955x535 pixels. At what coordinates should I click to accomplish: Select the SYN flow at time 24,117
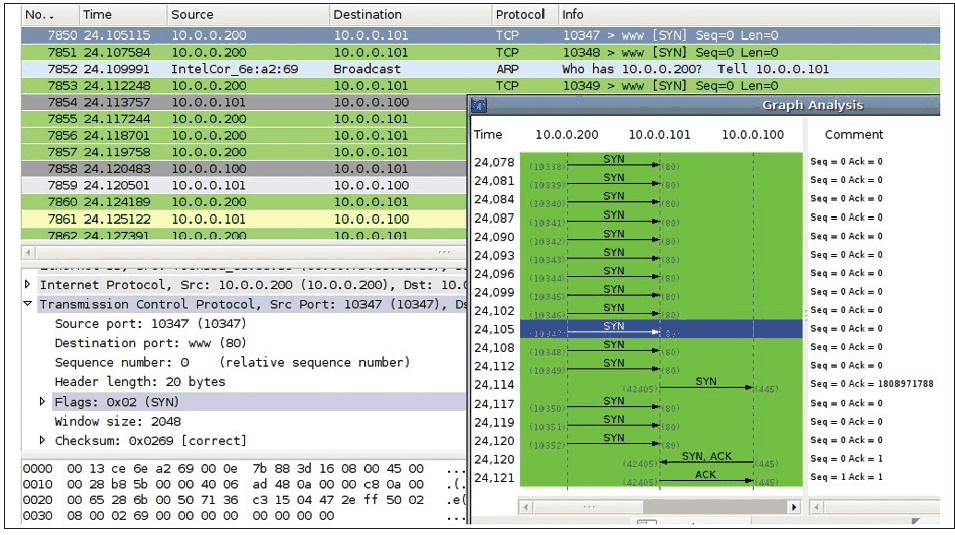(661, 403)
